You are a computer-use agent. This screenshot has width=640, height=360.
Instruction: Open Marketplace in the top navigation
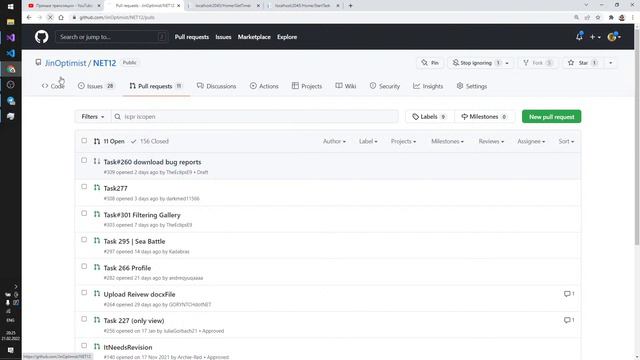(254, 37)
